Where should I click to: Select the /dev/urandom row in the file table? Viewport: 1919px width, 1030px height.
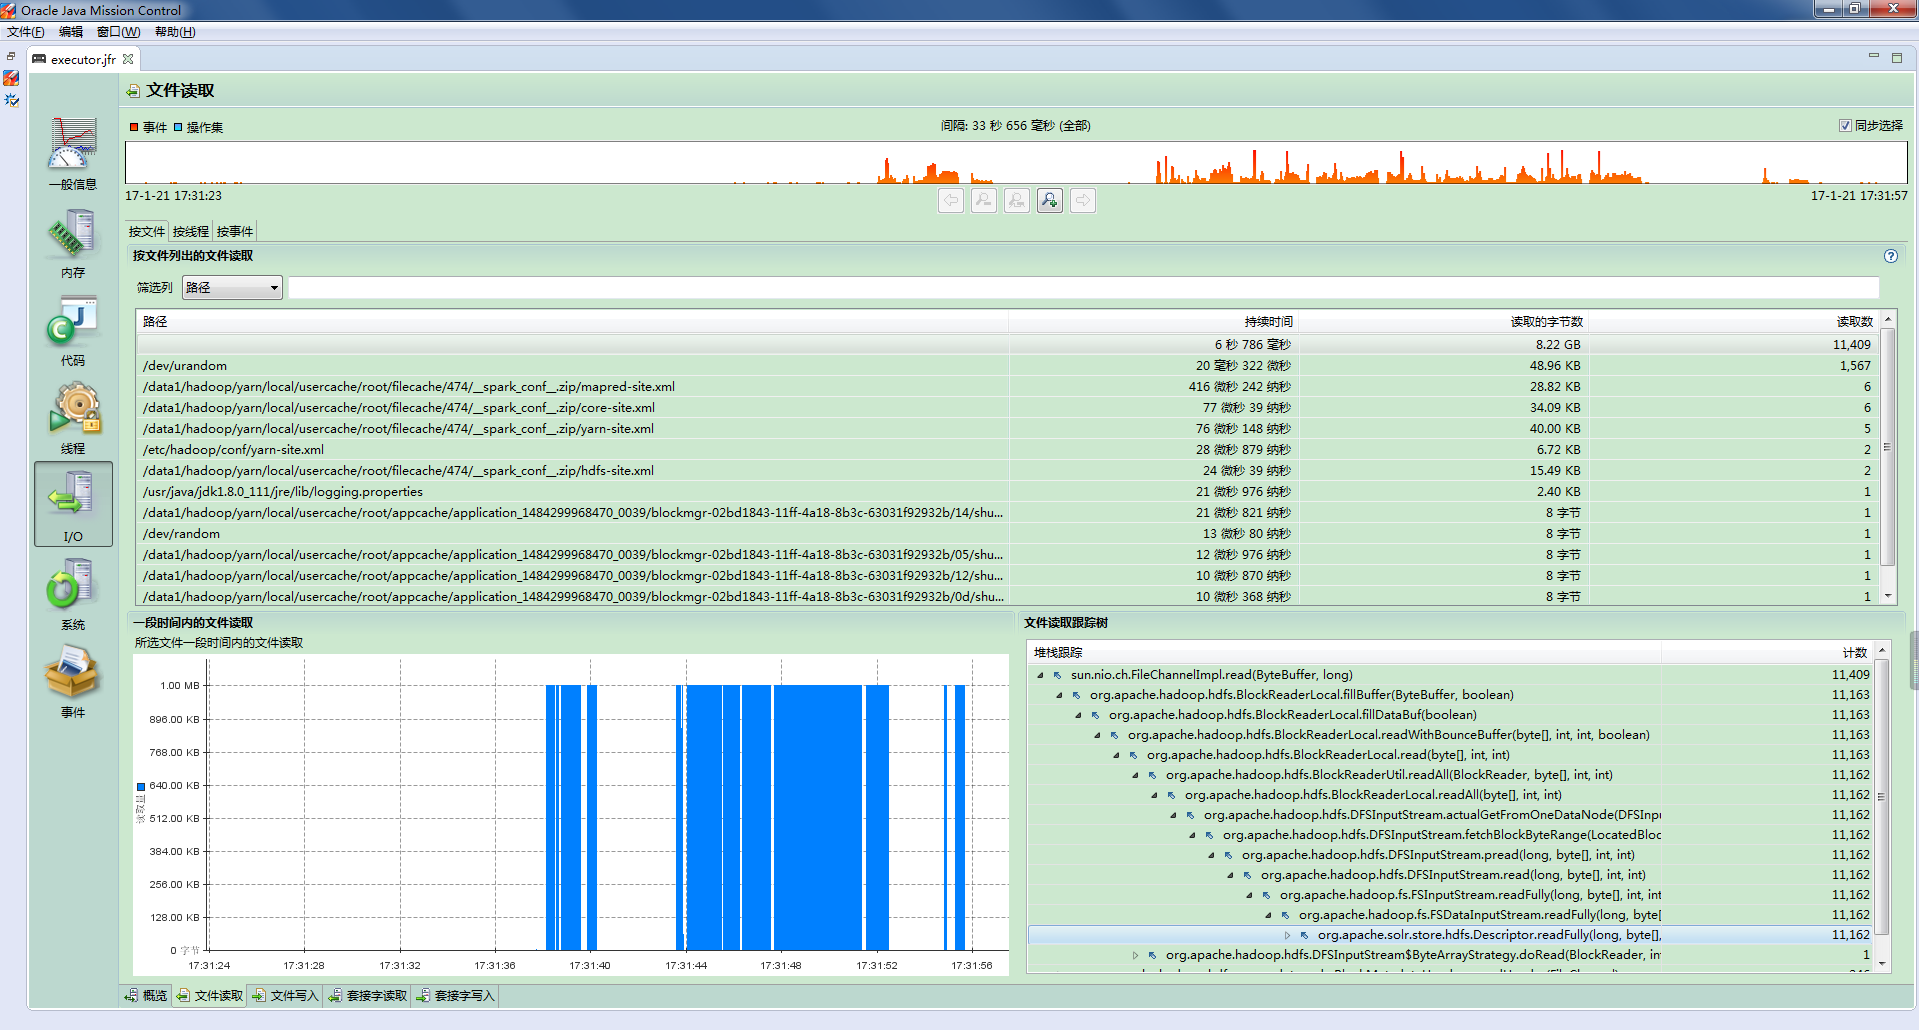(185, 366)
